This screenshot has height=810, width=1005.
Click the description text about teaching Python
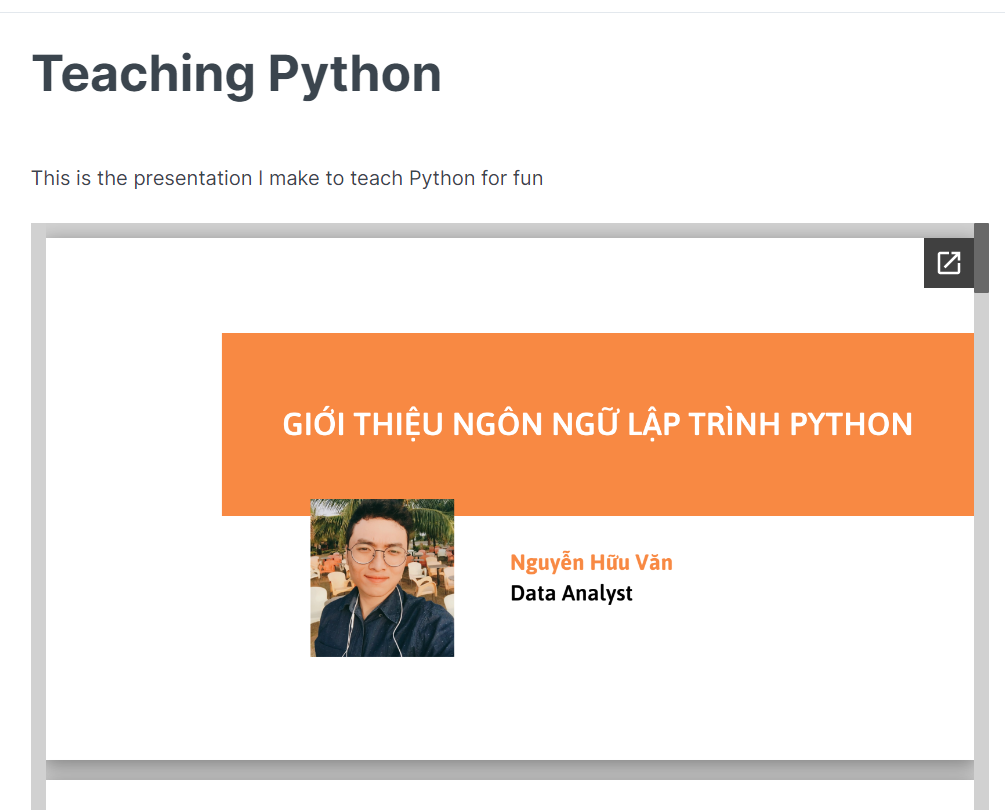tap(287, 179)
